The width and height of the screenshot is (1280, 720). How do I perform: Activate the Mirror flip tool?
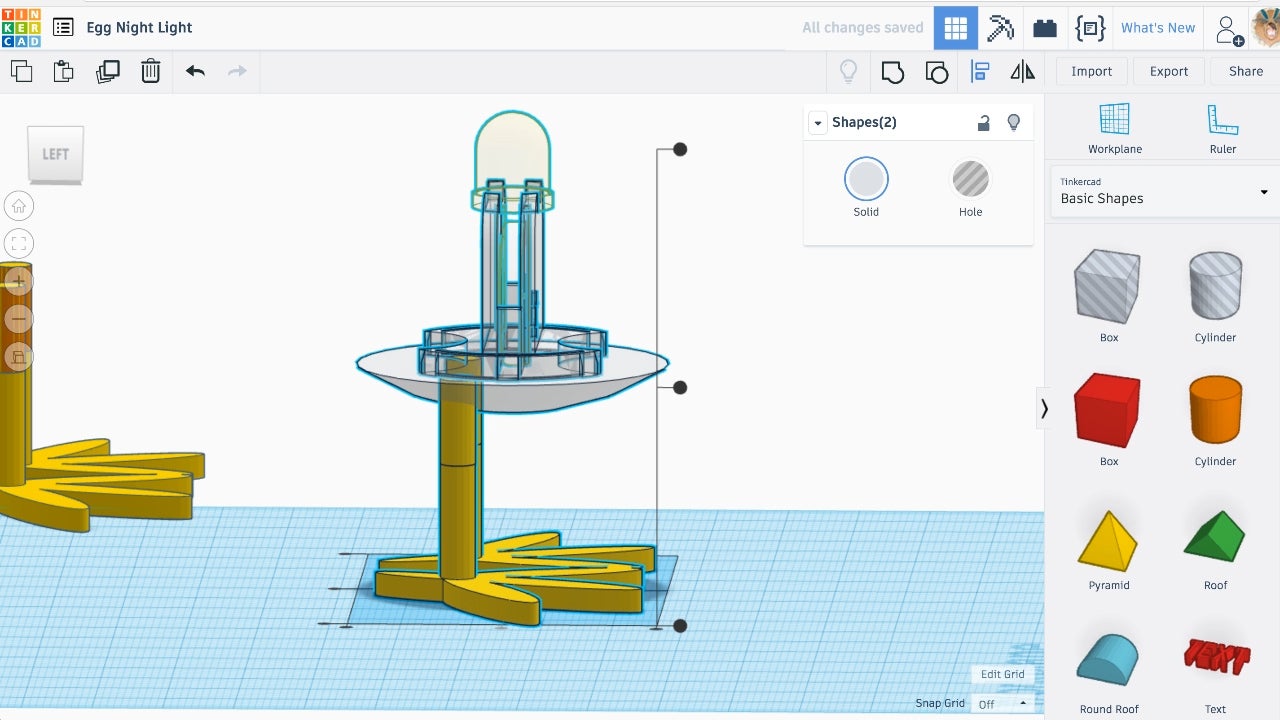click(x=1022, y=71)
